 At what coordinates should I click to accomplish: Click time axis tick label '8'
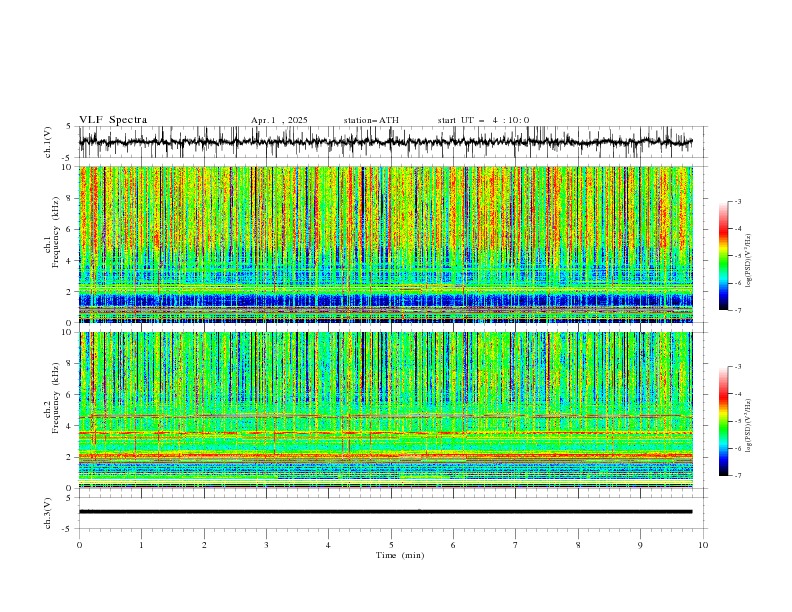578,545
